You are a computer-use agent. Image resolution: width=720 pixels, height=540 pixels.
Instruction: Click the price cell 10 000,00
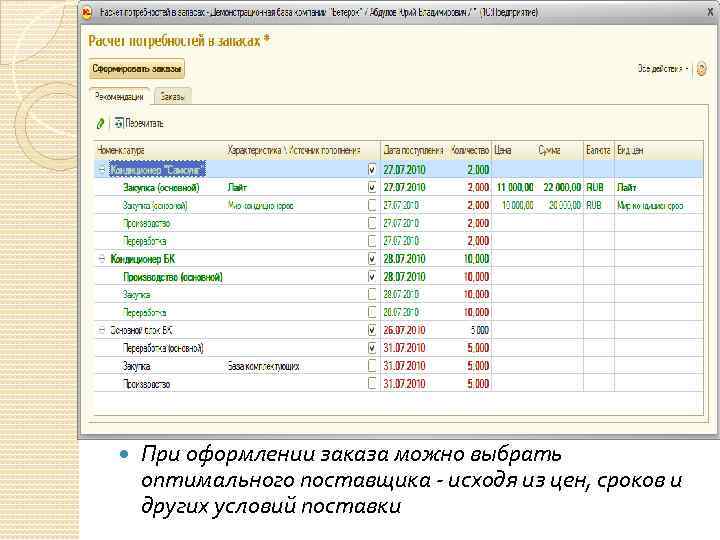tap(518, 205)
